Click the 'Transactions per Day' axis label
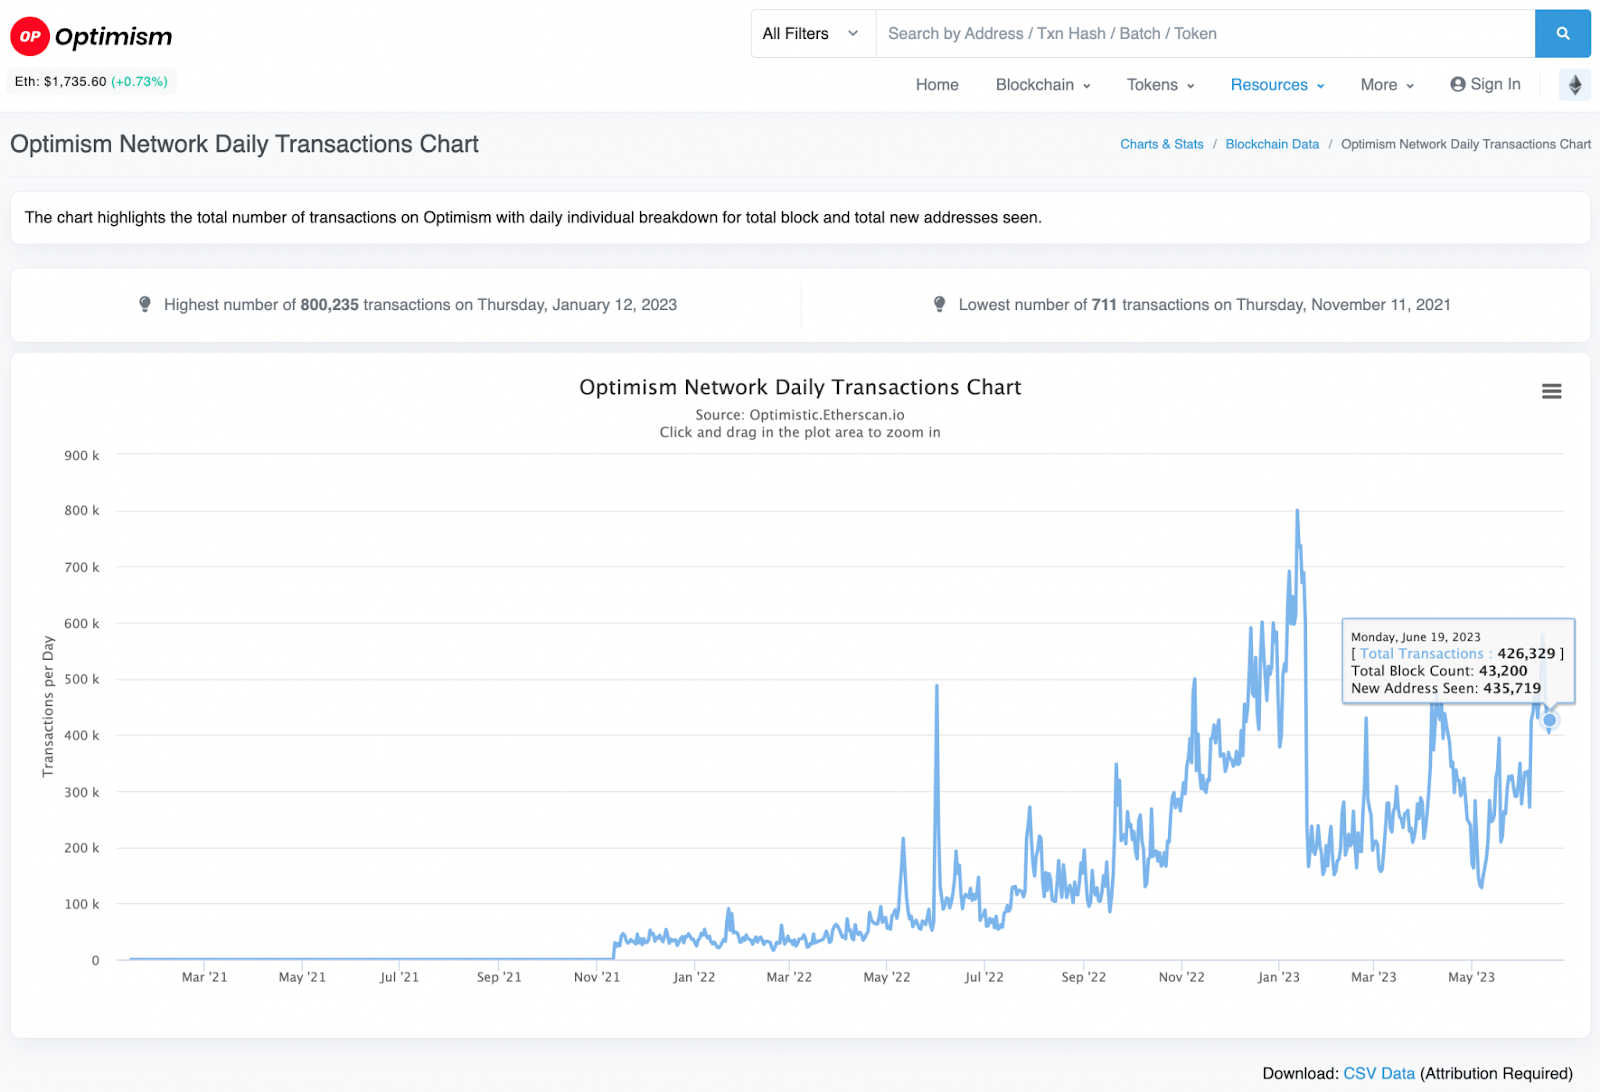Image resolution: width=1600 pixels, height=1092 pixels. click(x=48, y=706)
